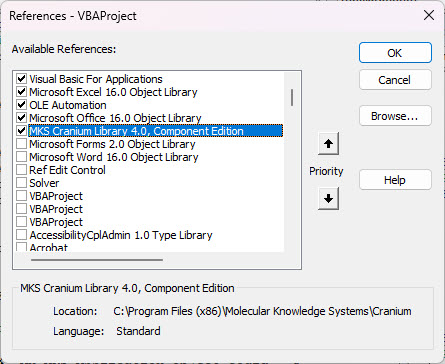Select Visual Basic For Applications entry text
Screen dimensions: 445x364
(96, 79)
